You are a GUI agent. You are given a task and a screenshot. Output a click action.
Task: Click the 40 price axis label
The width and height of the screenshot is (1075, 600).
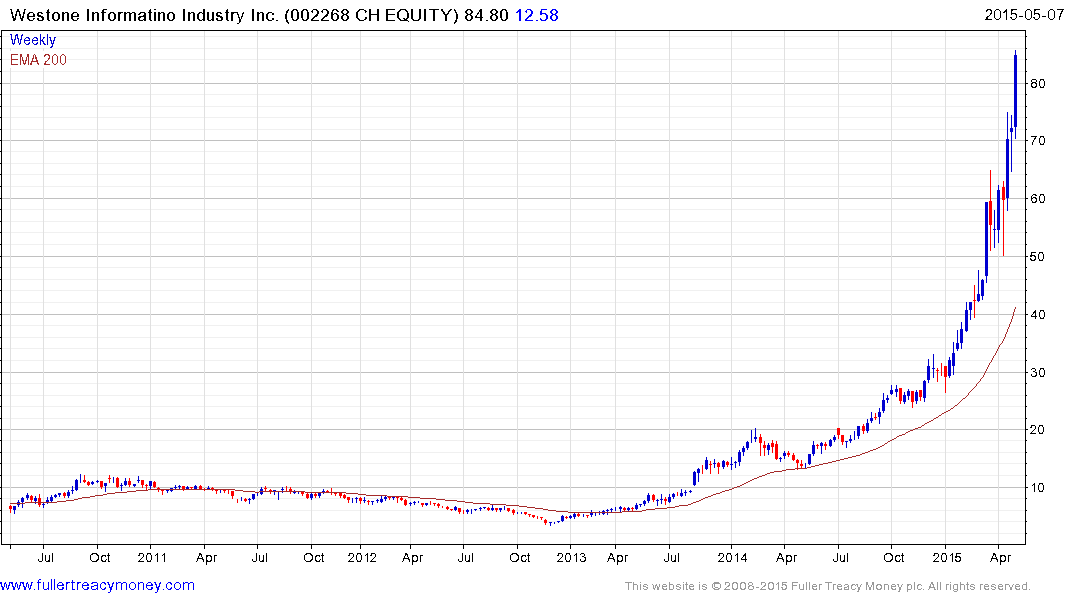tap(1037, 315)
